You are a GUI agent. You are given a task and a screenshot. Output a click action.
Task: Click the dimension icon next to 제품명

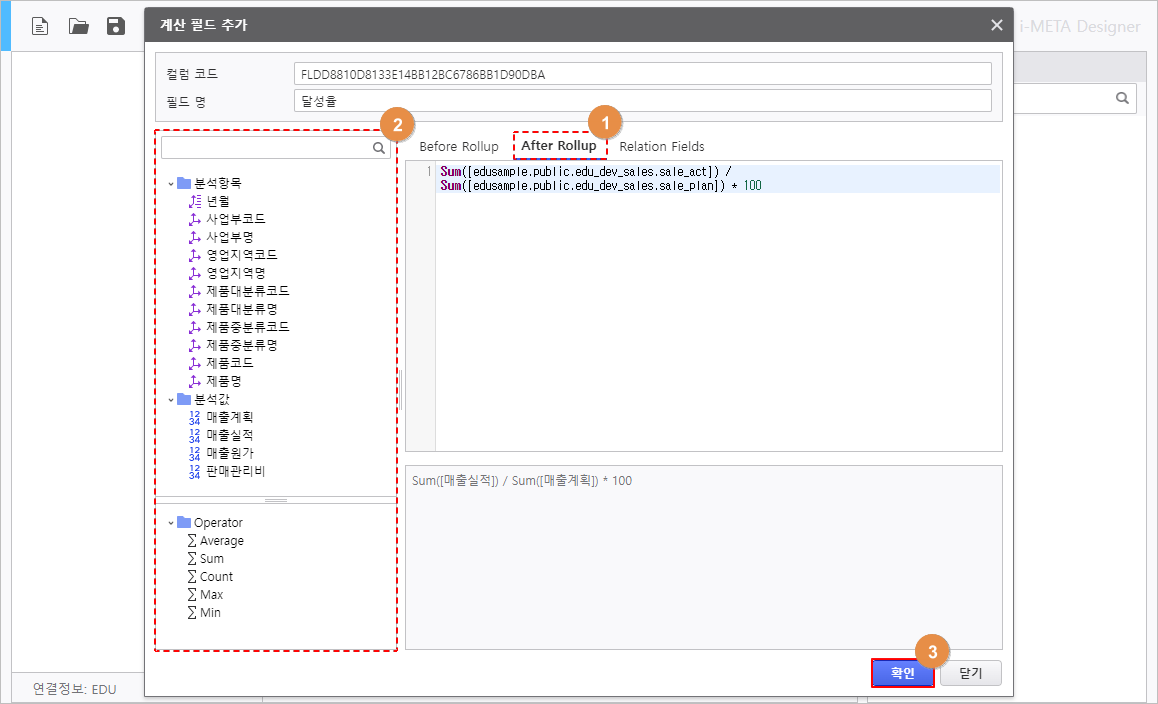pyautogui.click(x=195, y=381)
